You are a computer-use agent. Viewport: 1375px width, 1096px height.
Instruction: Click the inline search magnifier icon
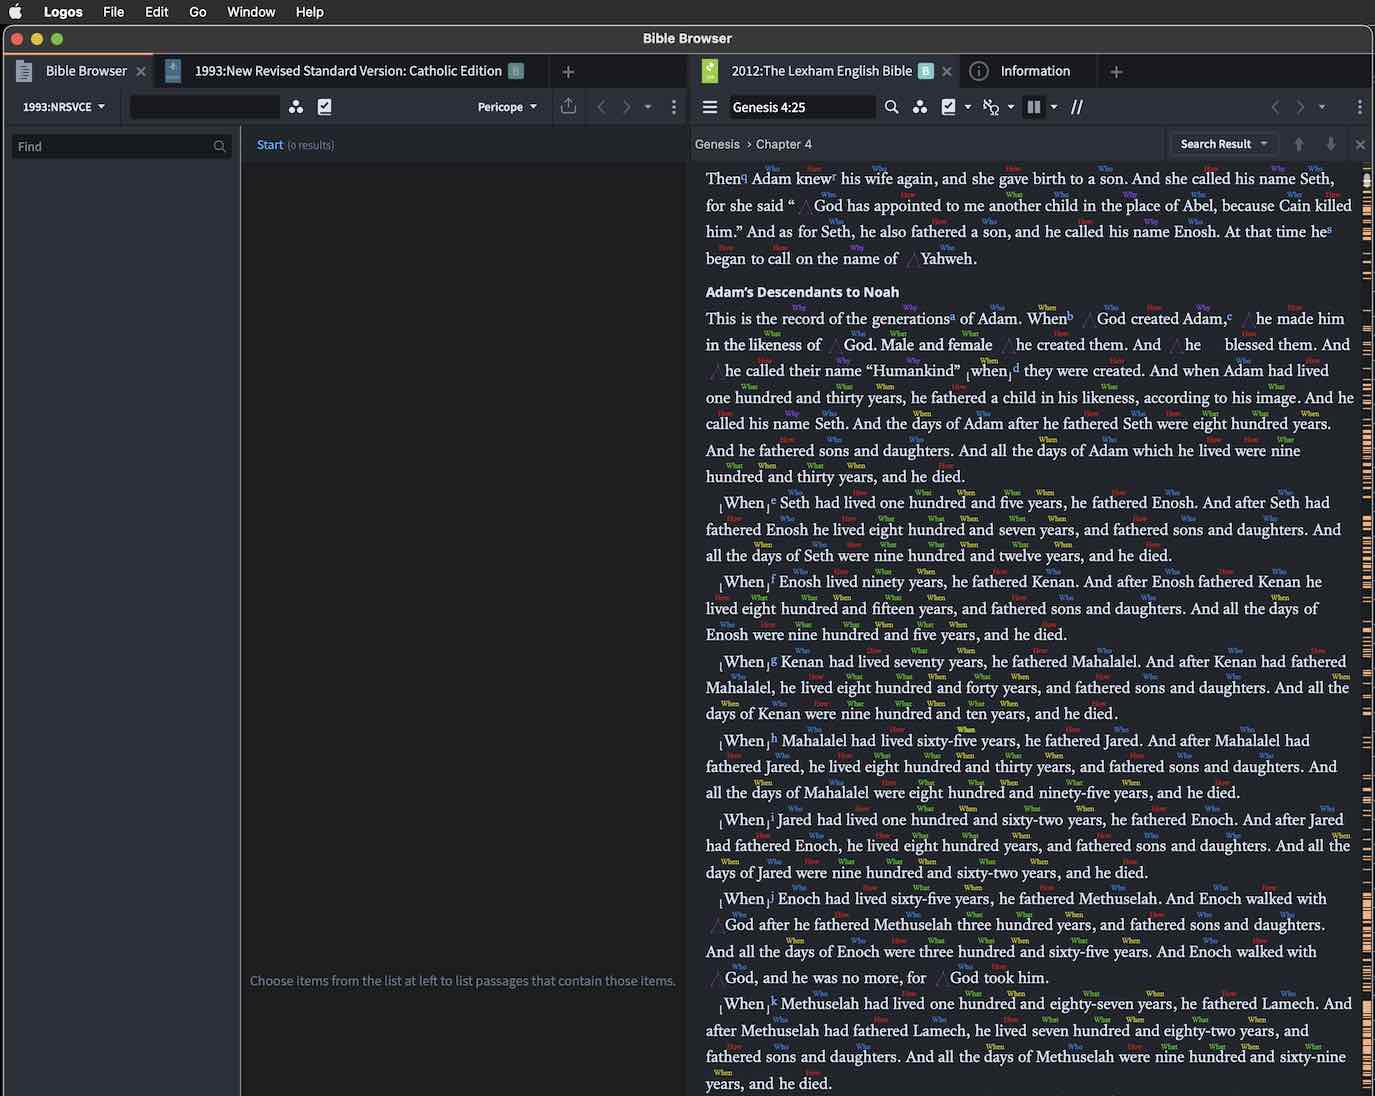click(x=891, y=107)
